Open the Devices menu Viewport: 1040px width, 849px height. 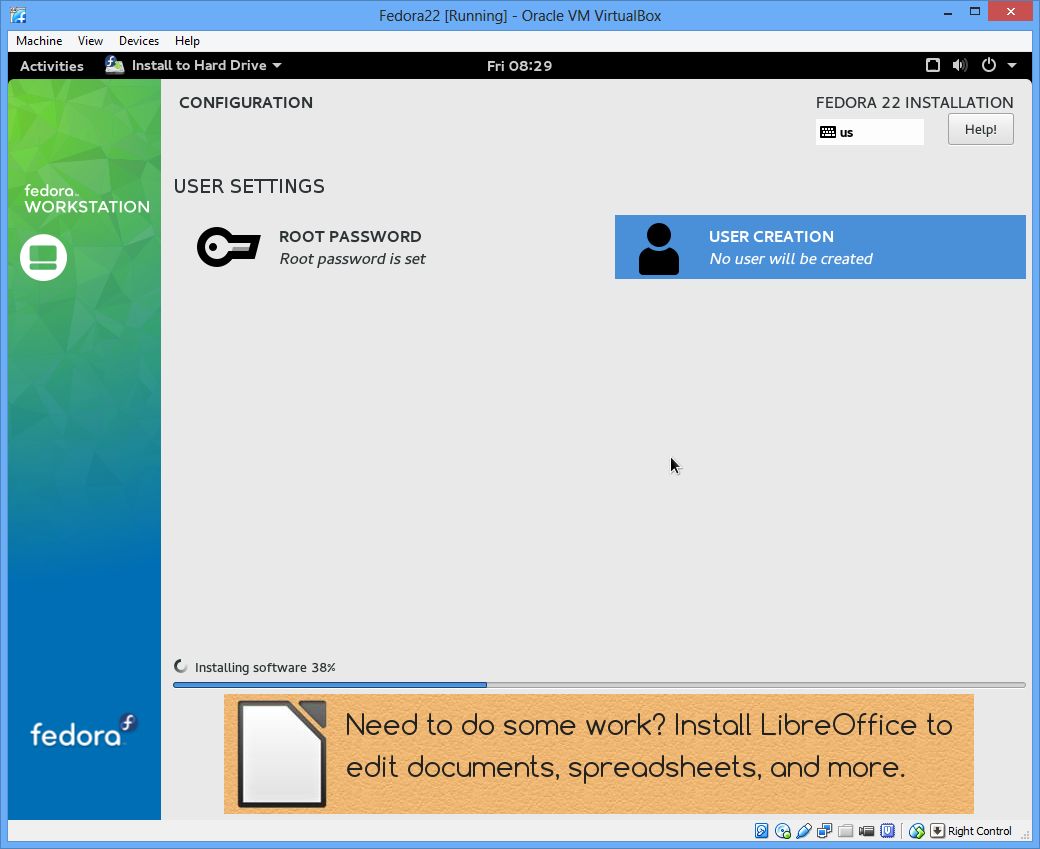pyautogui.click(x=139, y=40)
